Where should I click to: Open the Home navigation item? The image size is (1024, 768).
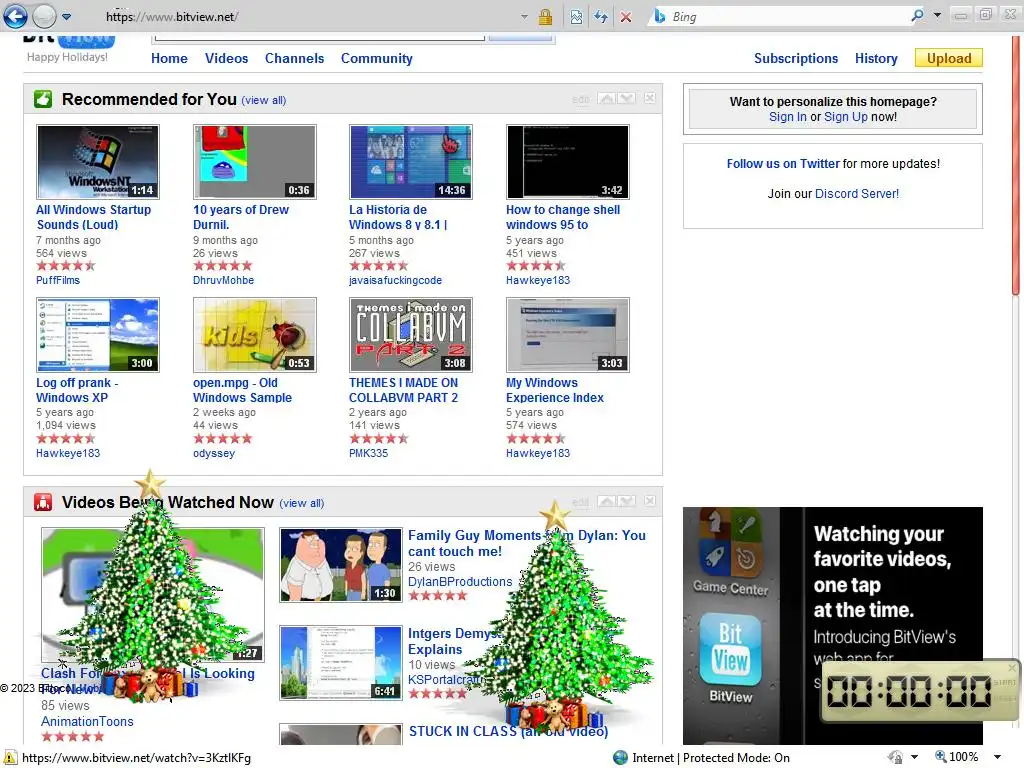click(x=169, y=58)
